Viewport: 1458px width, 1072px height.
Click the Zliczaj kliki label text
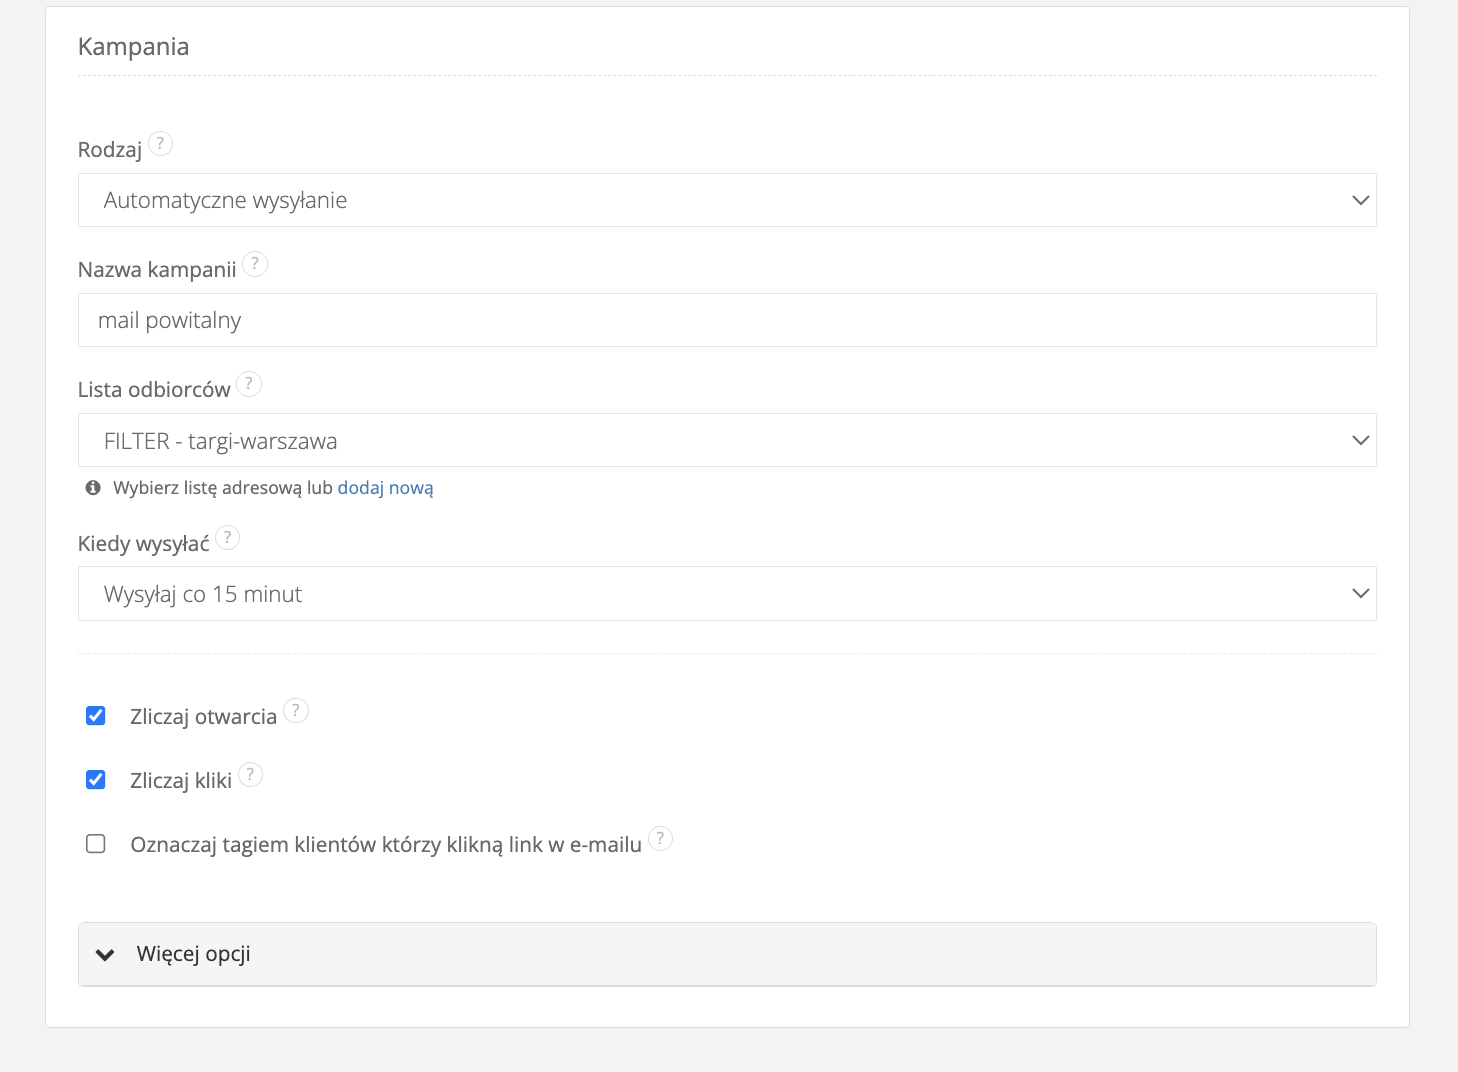(x=181, y=781)
